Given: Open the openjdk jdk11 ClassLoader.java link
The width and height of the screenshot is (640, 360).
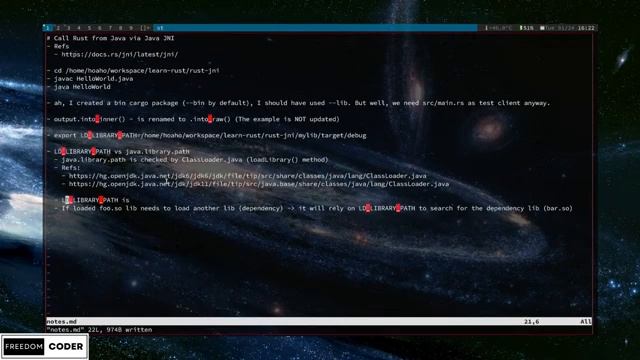Looking at the screenshot, I should coord(259,184).
